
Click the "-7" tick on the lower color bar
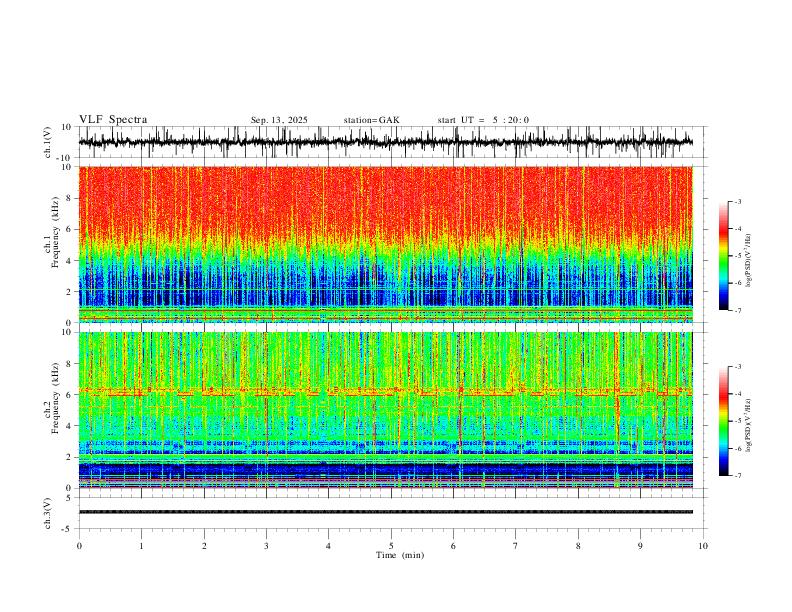point(737,476)
